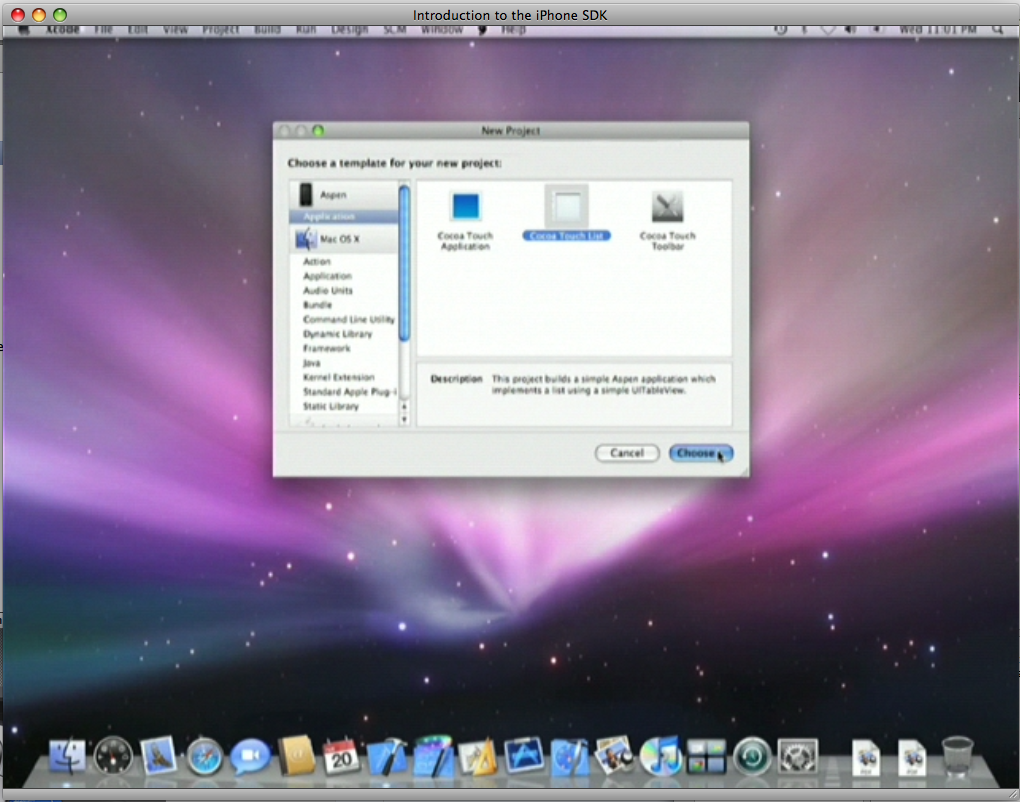Select Bundle in the category list

[317, 305]
